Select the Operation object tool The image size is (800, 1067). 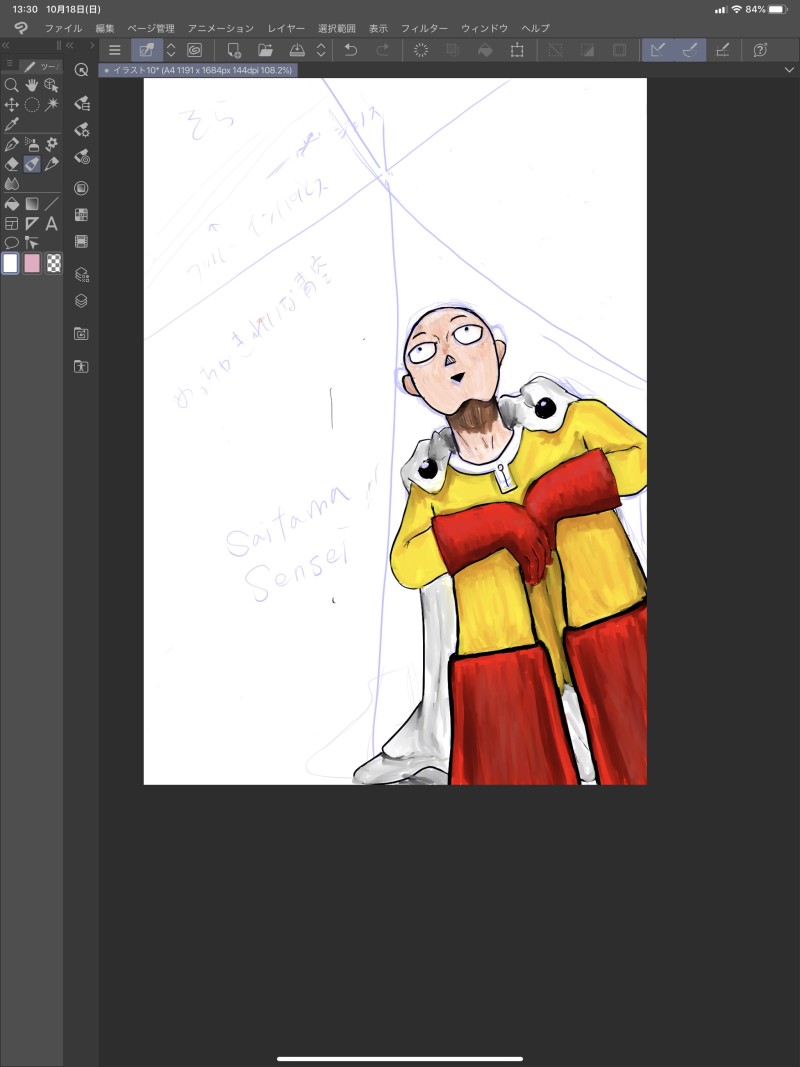click(52, 85)
